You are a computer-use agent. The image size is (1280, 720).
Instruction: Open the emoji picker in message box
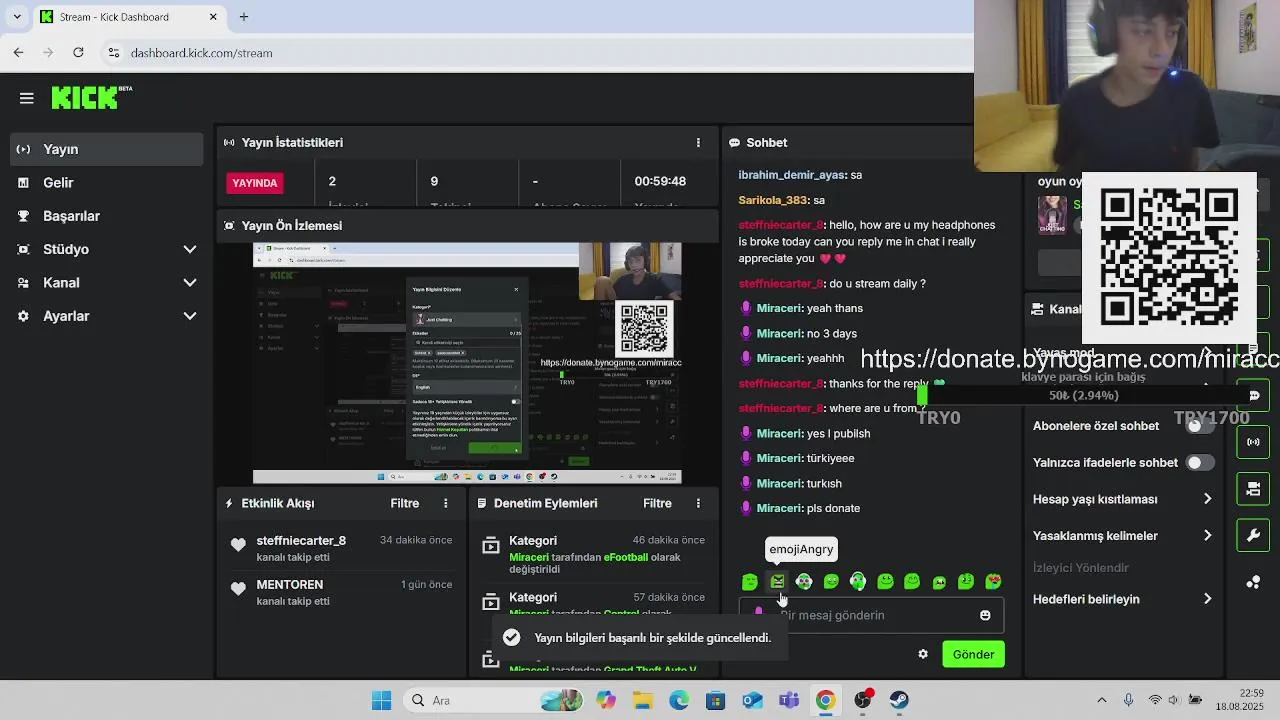pyautogui.click(x=985, y=615)
